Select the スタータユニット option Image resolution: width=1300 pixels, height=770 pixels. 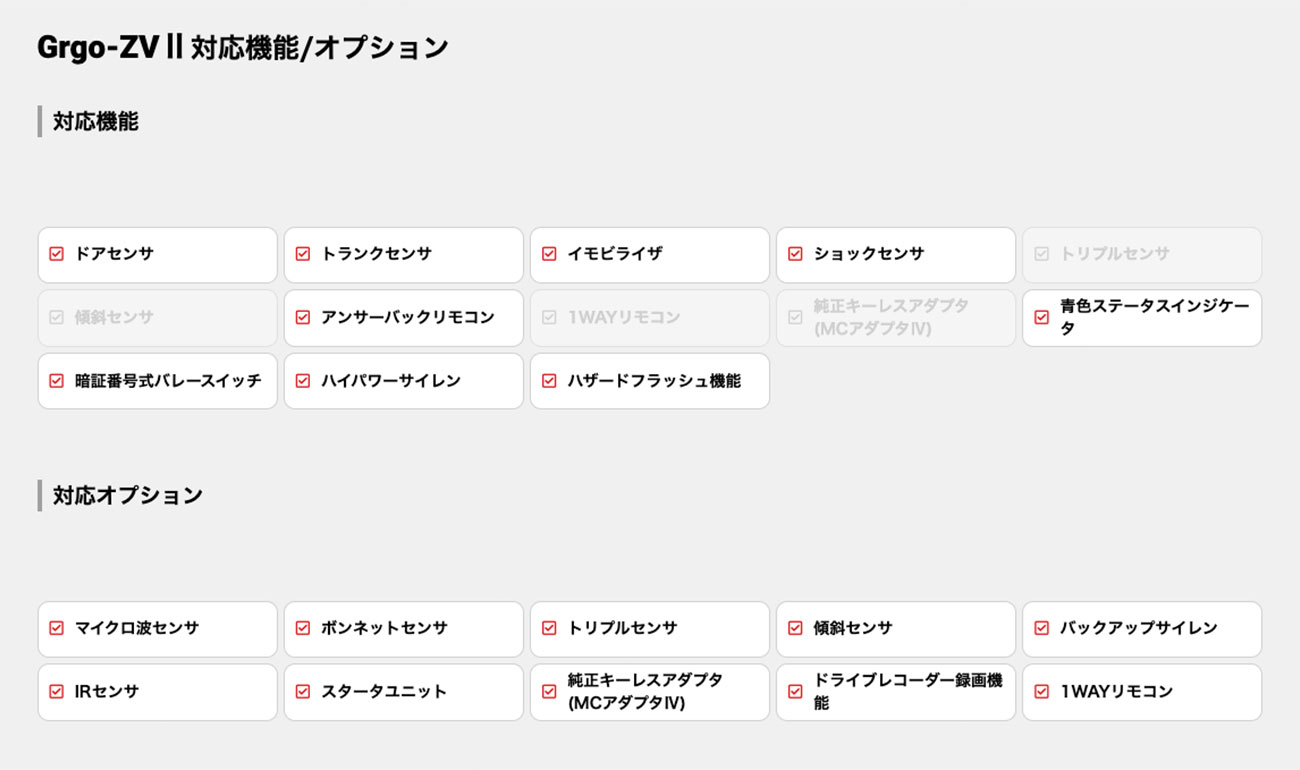click(x=404, y=692)
